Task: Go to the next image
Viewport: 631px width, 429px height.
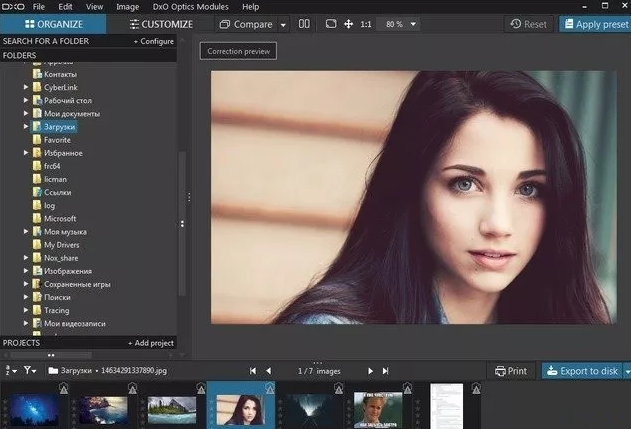Action: [x=370, y=371]
